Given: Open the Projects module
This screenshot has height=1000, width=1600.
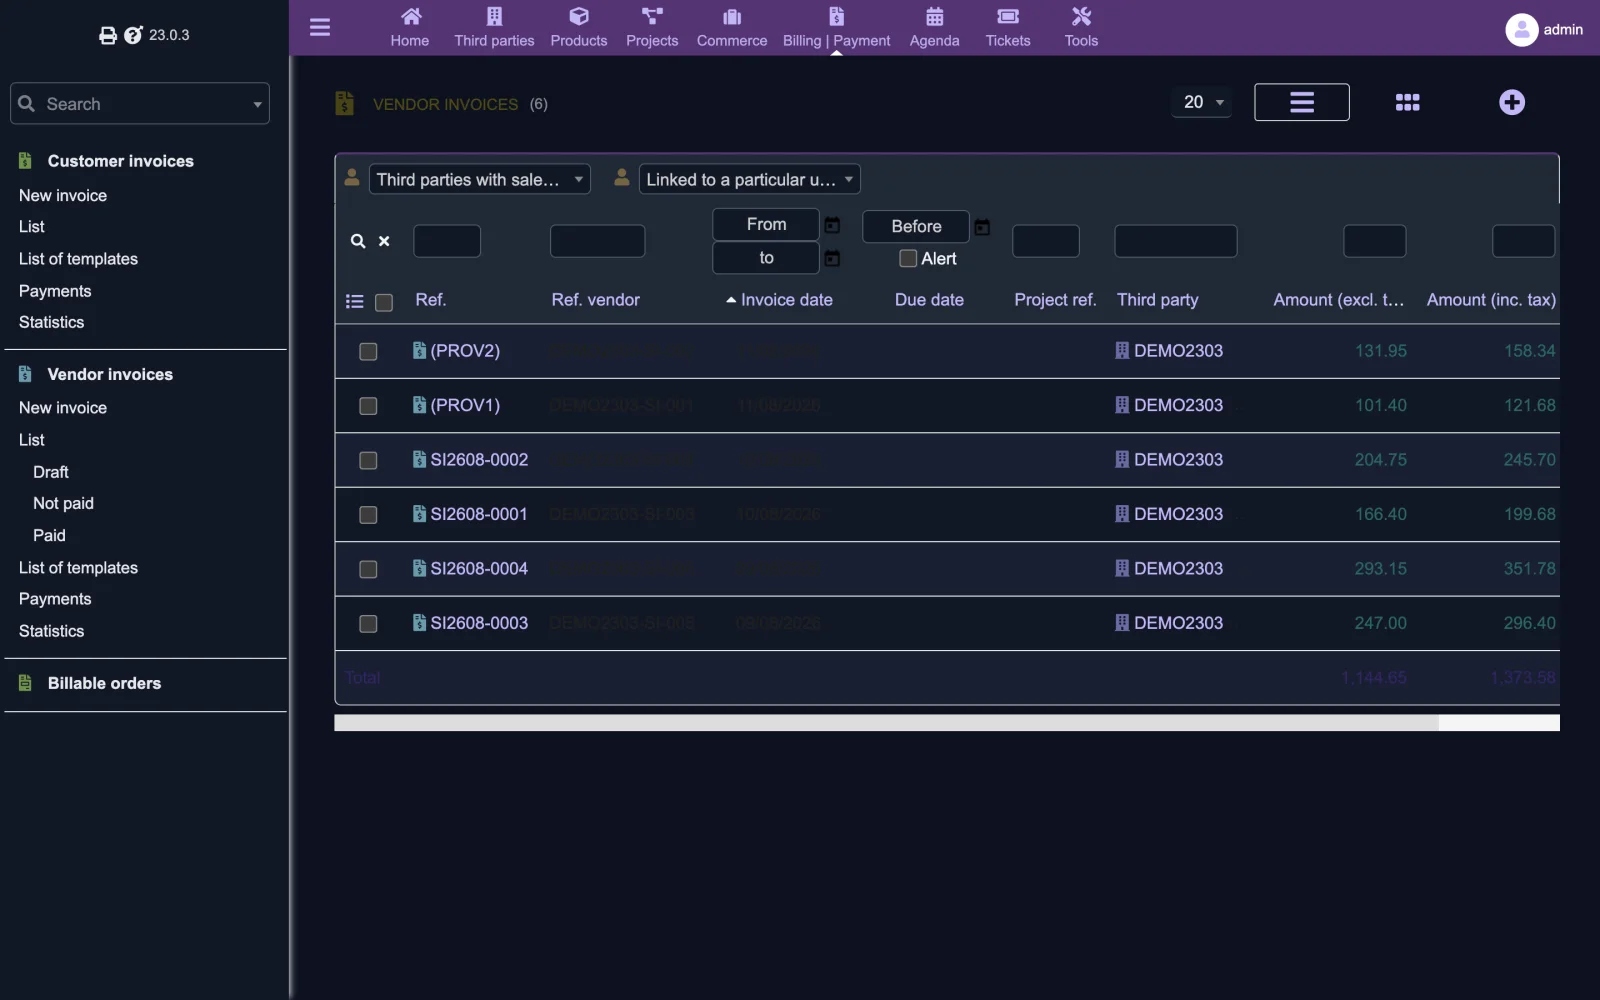Looking at the screenshot, I should (x=652, y=28).
